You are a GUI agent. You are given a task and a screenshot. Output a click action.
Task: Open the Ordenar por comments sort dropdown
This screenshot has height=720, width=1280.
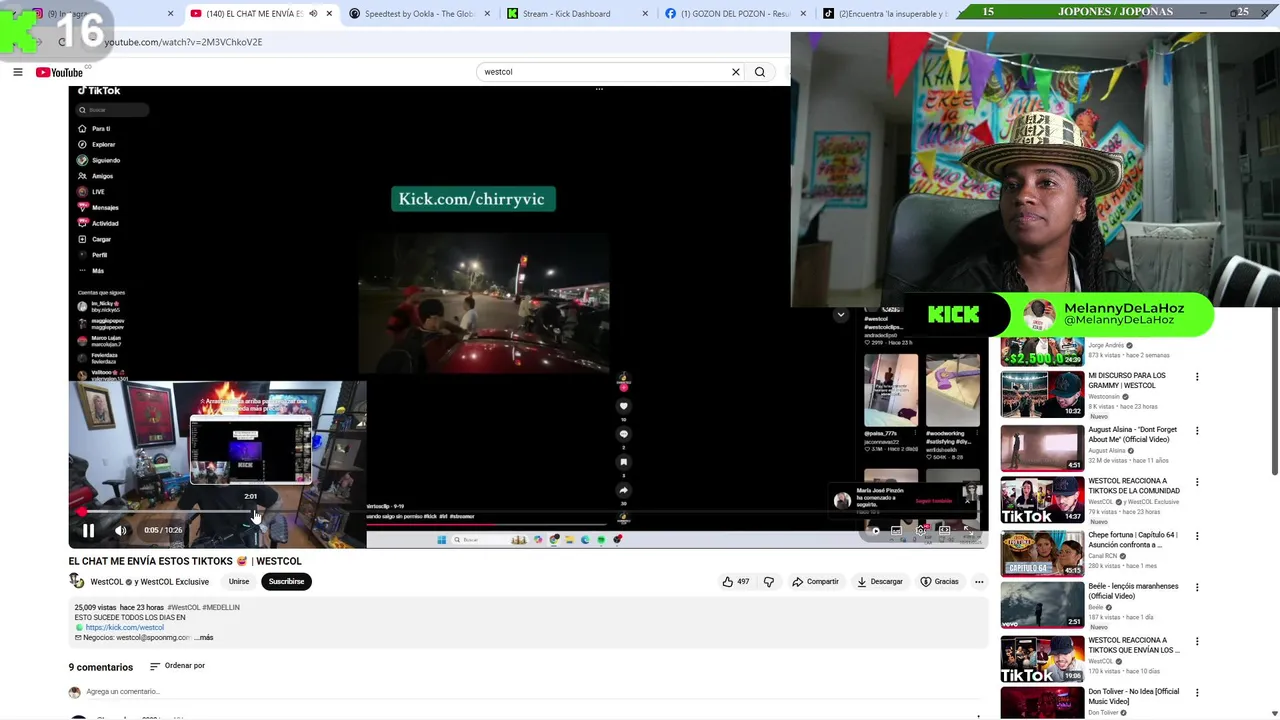[x=177, y=666]
